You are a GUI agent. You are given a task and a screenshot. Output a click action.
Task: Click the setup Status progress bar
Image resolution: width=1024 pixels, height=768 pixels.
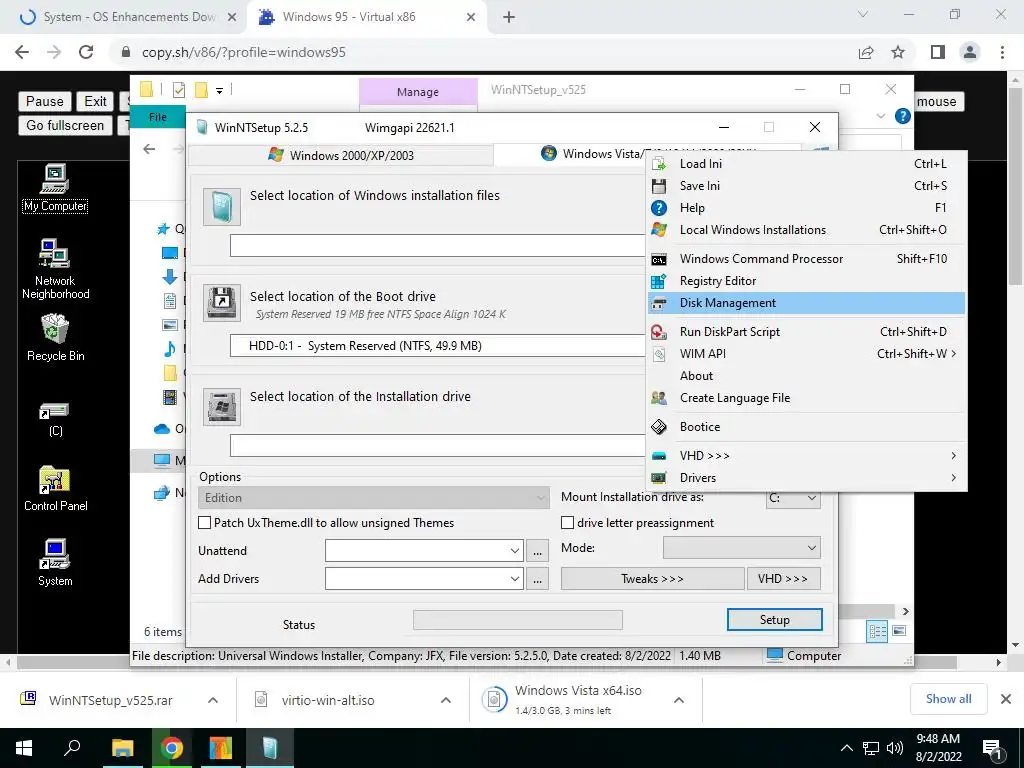click(518, 620)
